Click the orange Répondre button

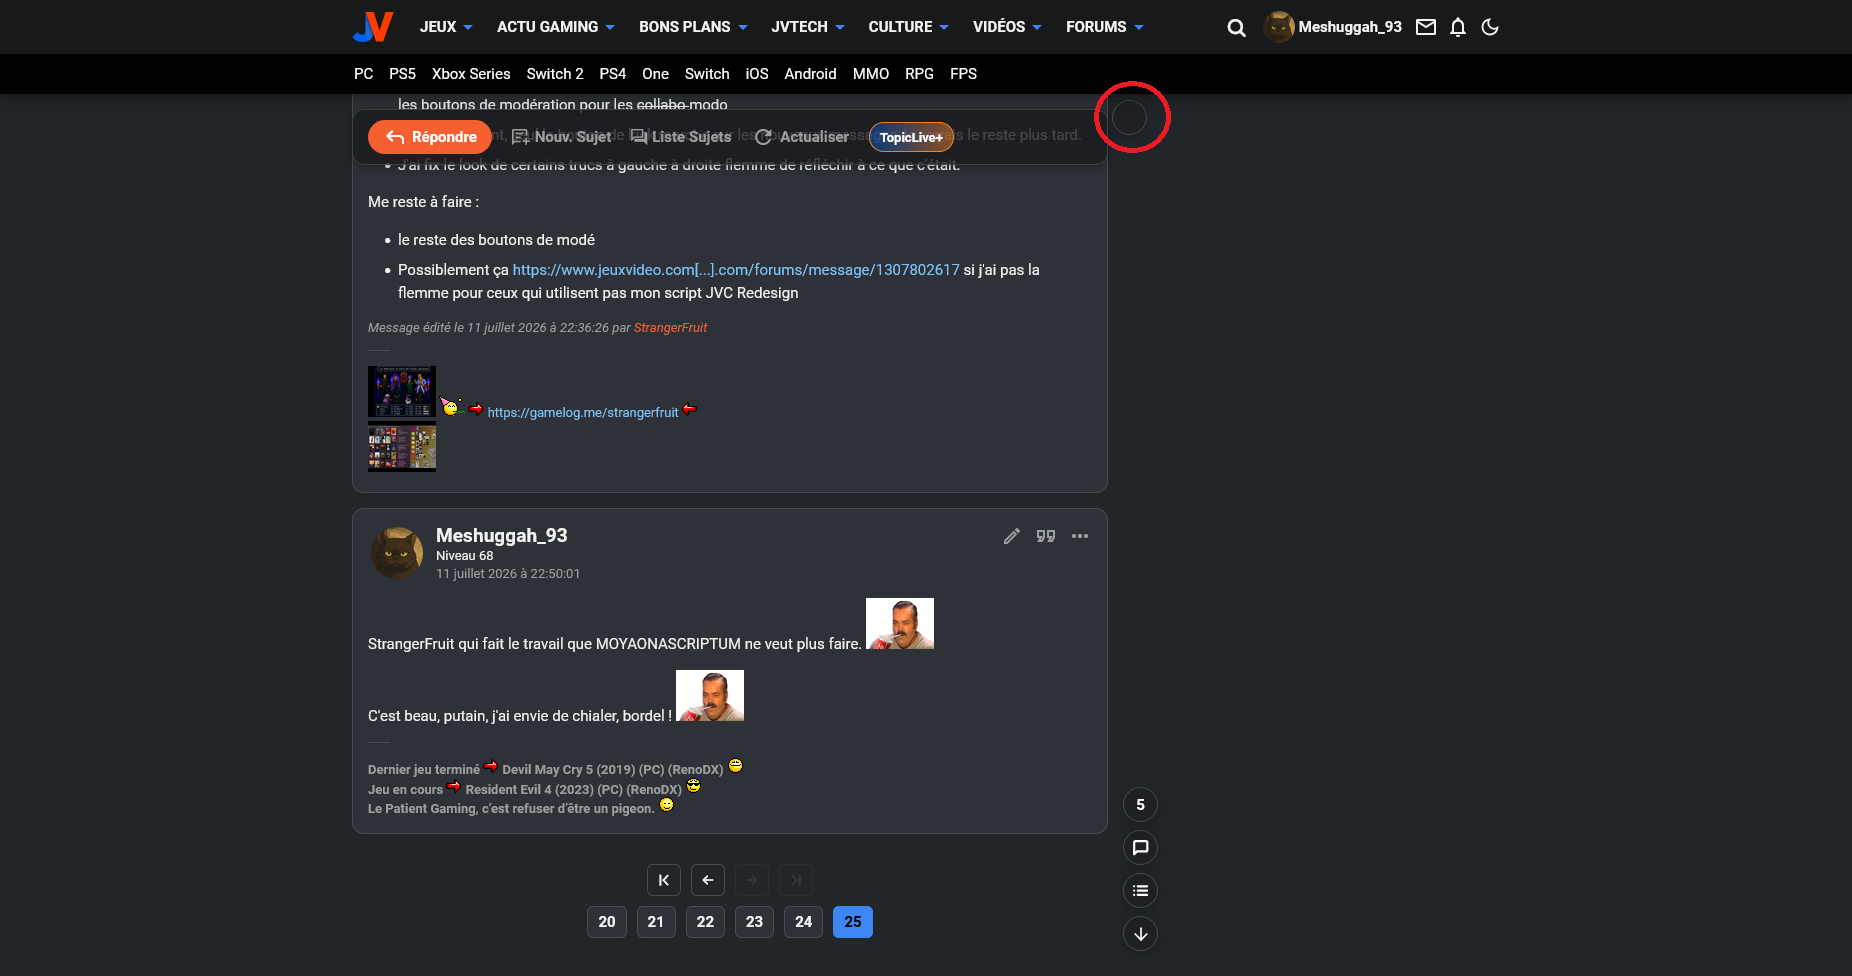430,137
